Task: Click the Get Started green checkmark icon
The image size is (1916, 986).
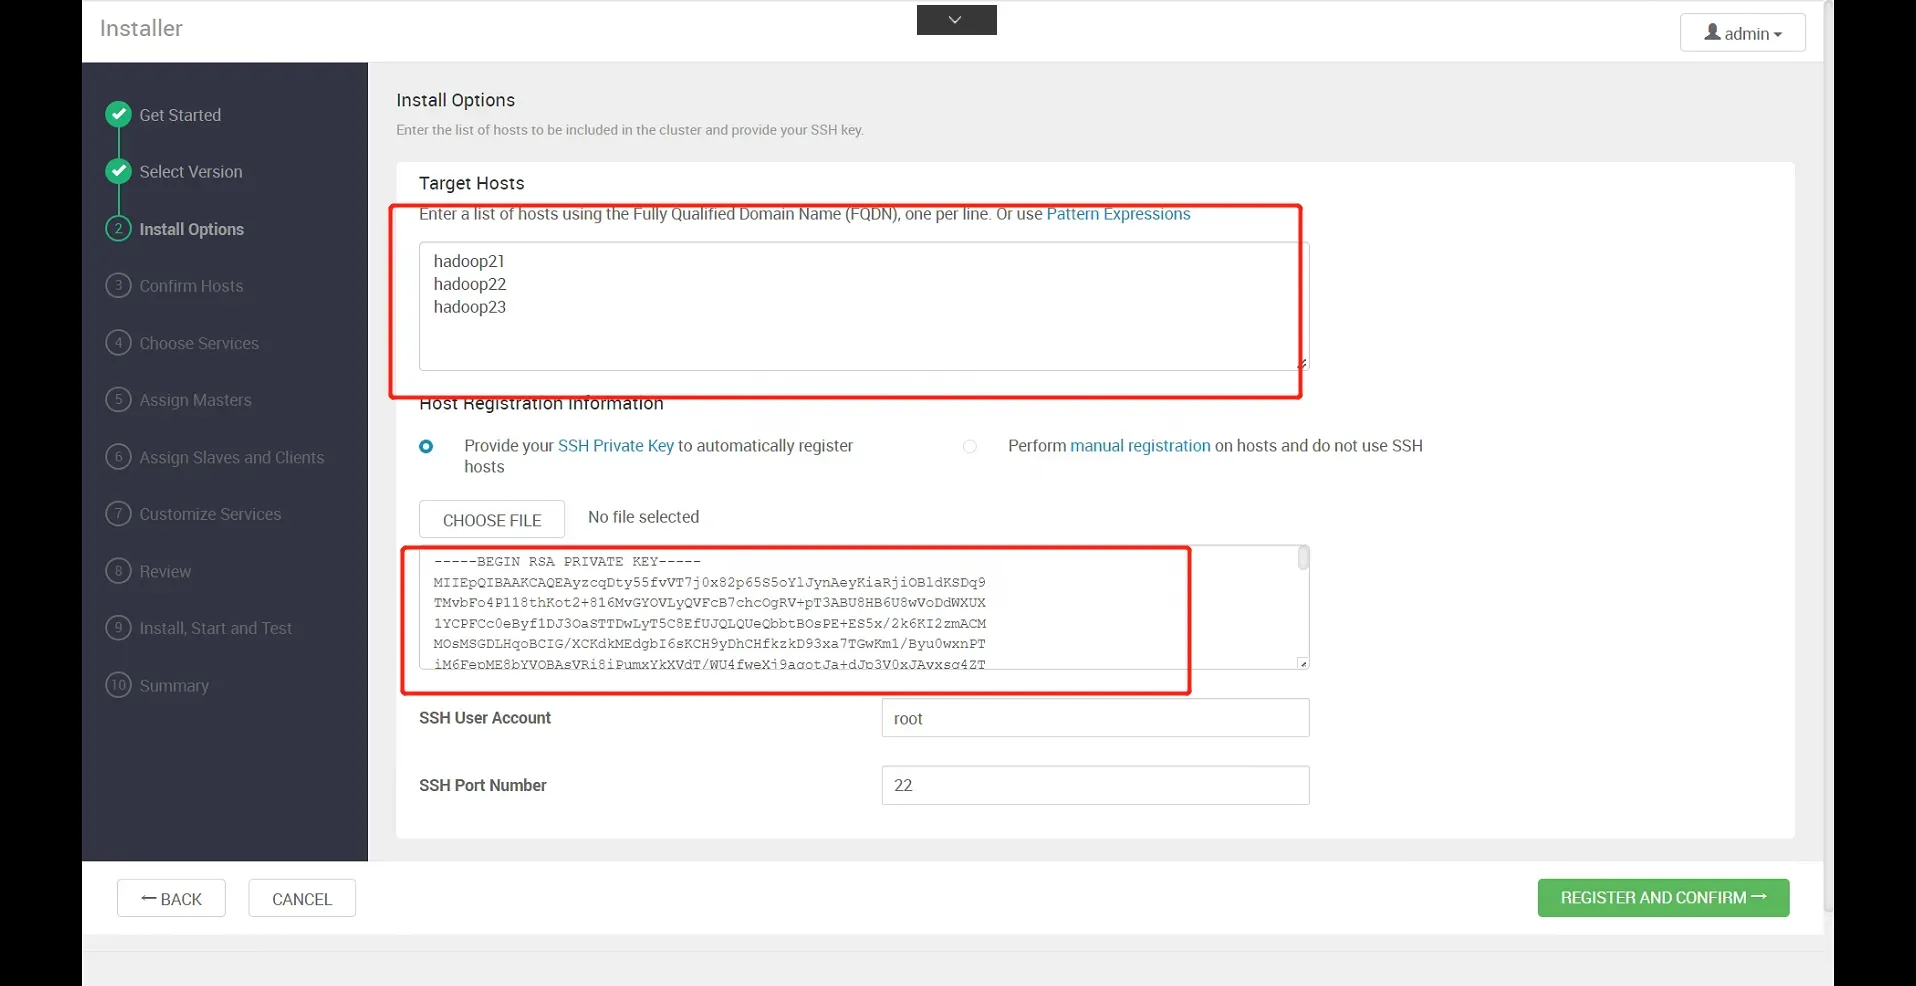Action: click(118, 114)
